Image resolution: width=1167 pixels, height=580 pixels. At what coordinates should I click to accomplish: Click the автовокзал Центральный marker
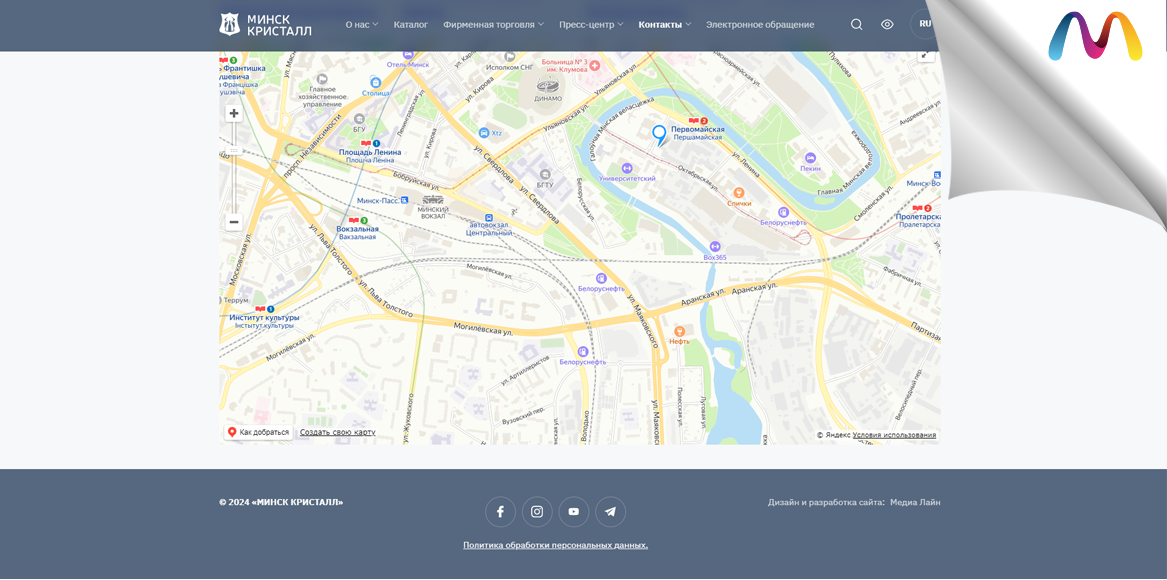tap(489, 218)
